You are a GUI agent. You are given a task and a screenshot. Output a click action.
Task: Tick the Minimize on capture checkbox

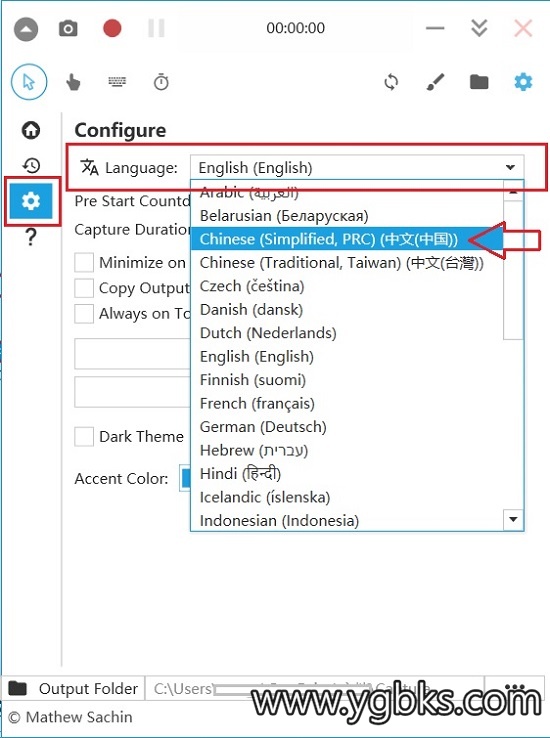84,262
